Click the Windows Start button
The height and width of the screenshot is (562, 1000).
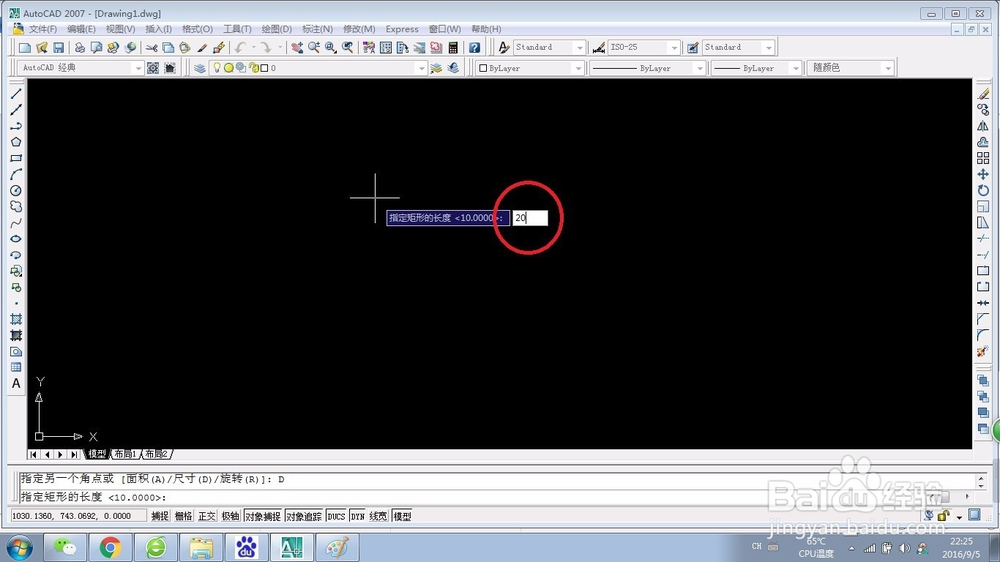pos(19,548)
